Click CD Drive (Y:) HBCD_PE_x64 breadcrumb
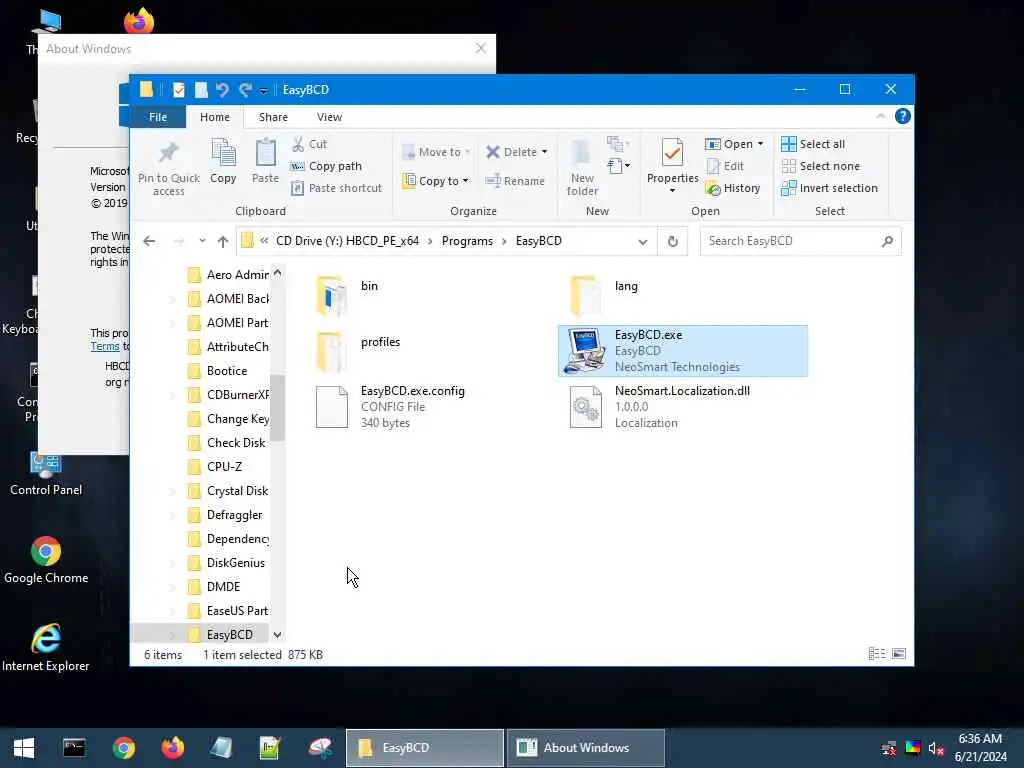The image size is (1024, 768). [x=347, y=241]
